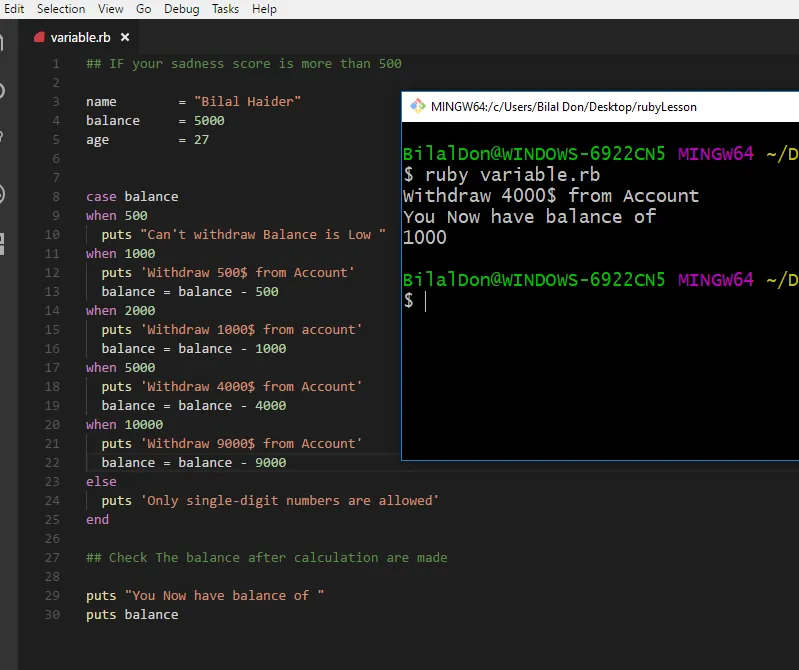
Task: Click the 'when 500' line
Action: click(117, 216)
